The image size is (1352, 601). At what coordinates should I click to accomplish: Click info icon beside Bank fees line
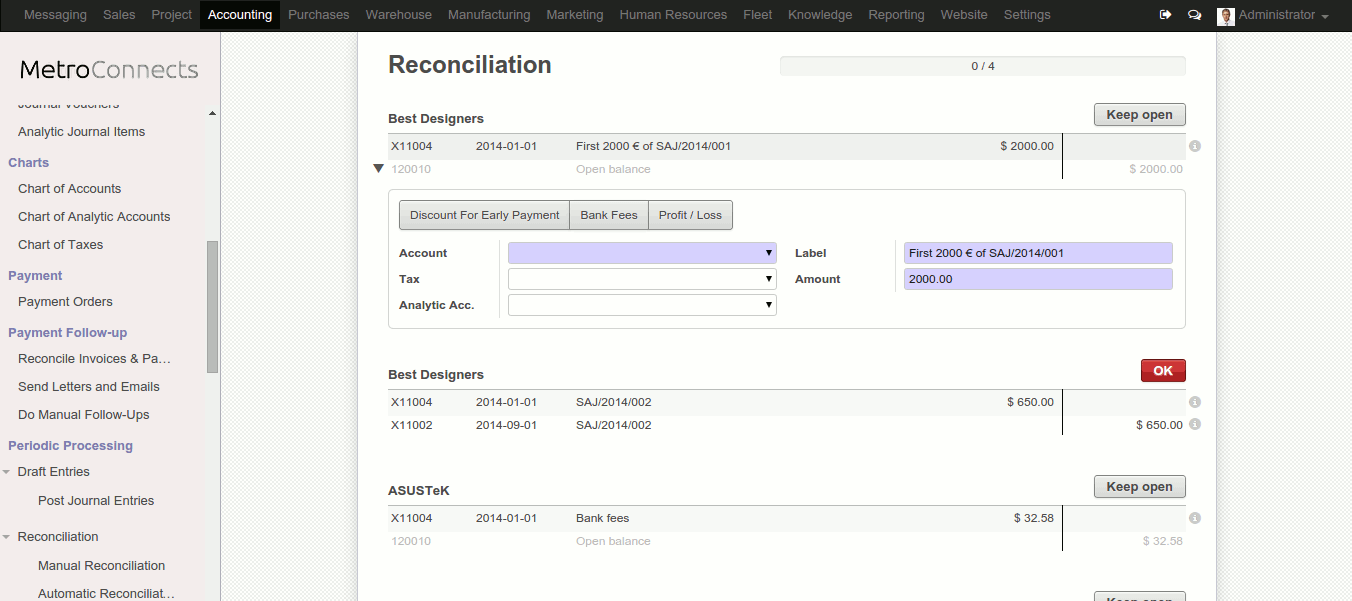click(1195, 518)
